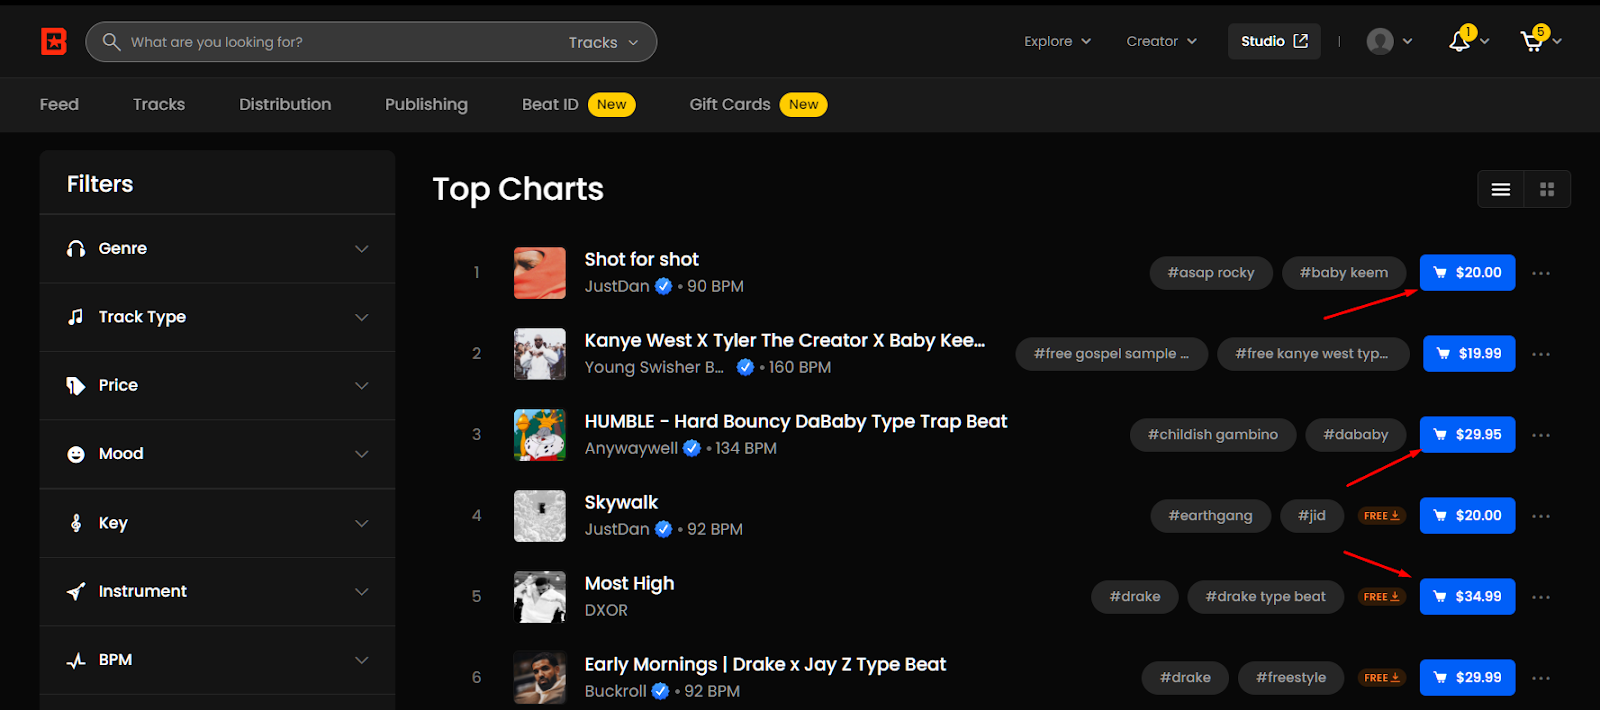Click the Genre headphones icon
1600x710 pixels.
76,248
